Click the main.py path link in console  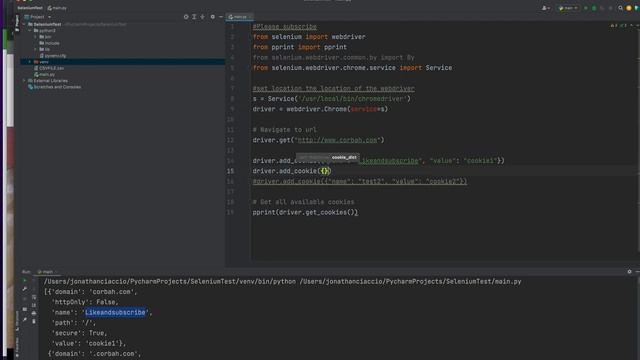[410, 282]
